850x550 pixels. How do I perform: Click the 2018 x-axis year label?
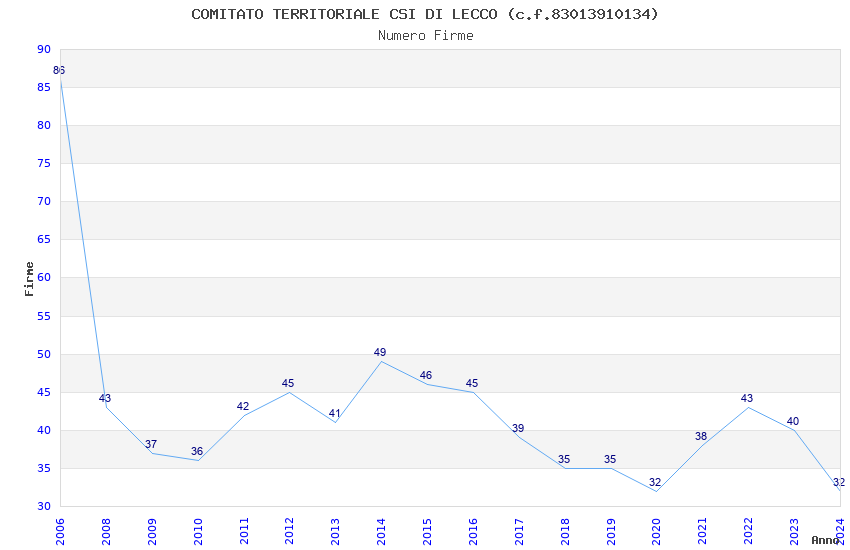point(564,531)
